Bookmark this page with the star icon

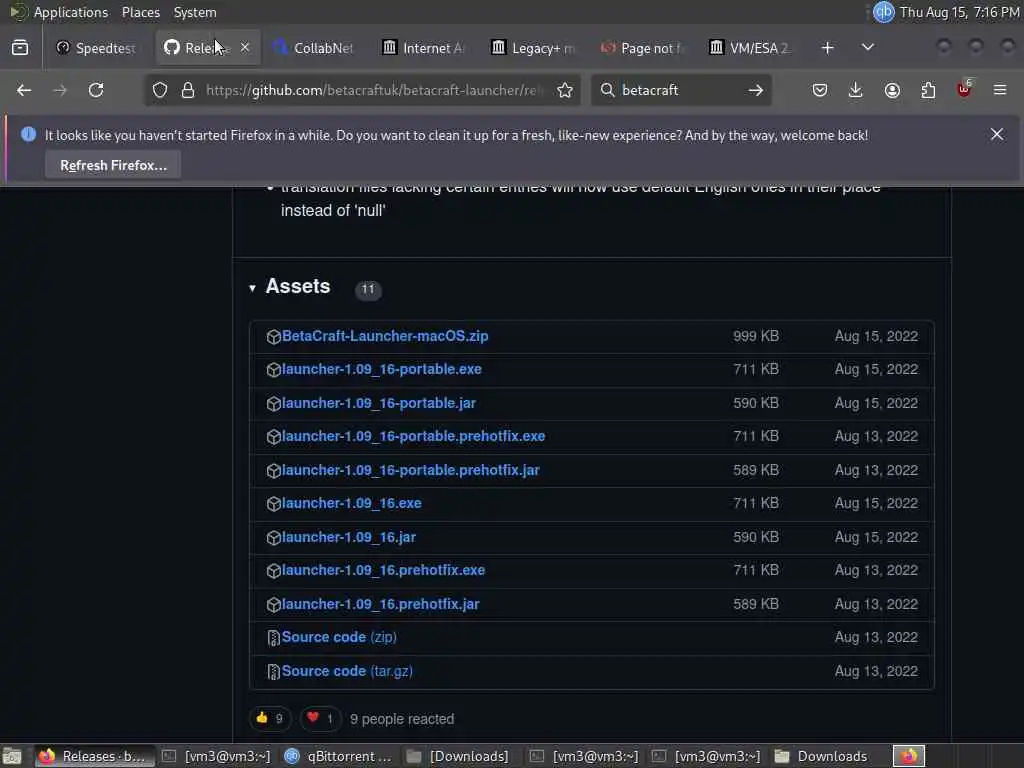[x=565, y=90]
